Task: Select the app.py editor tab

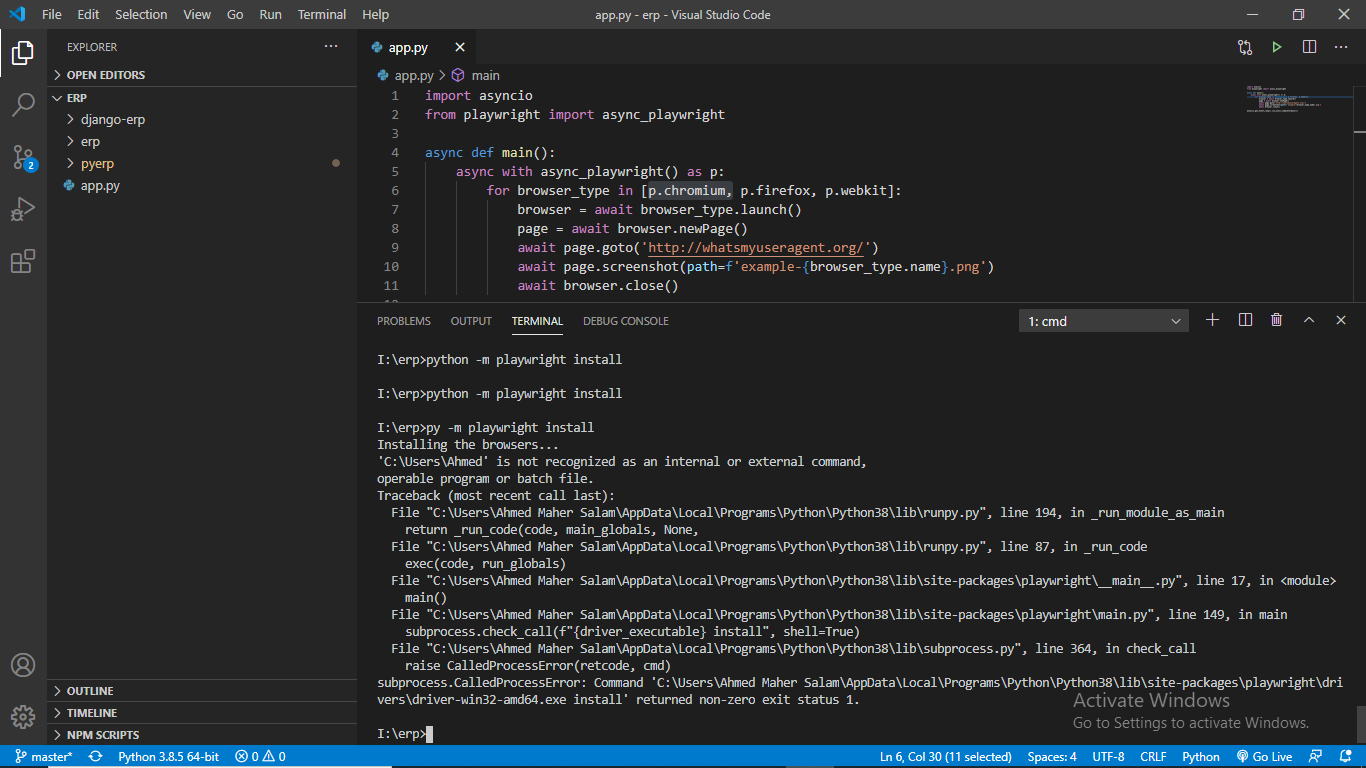Action: tap(416, 47)
